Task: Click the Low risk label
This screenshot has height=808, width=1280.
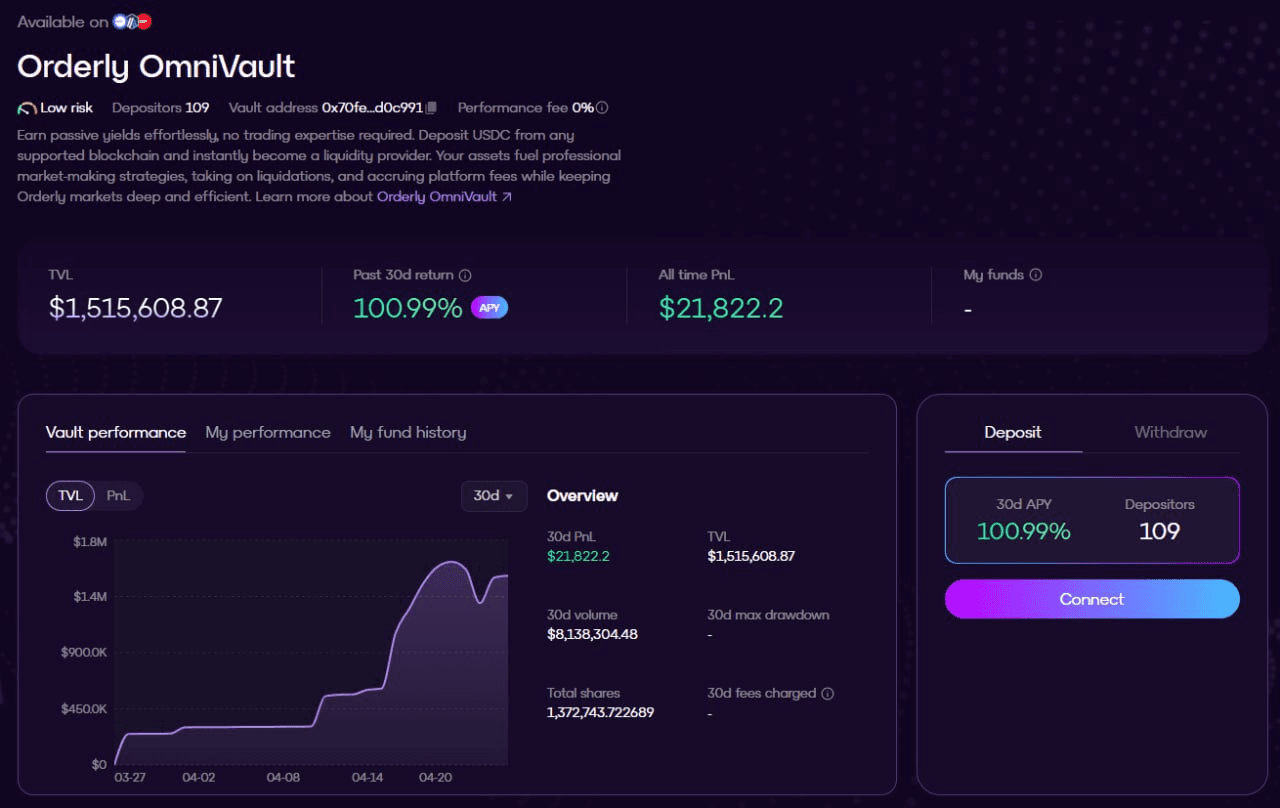Action: coord(66,108)
